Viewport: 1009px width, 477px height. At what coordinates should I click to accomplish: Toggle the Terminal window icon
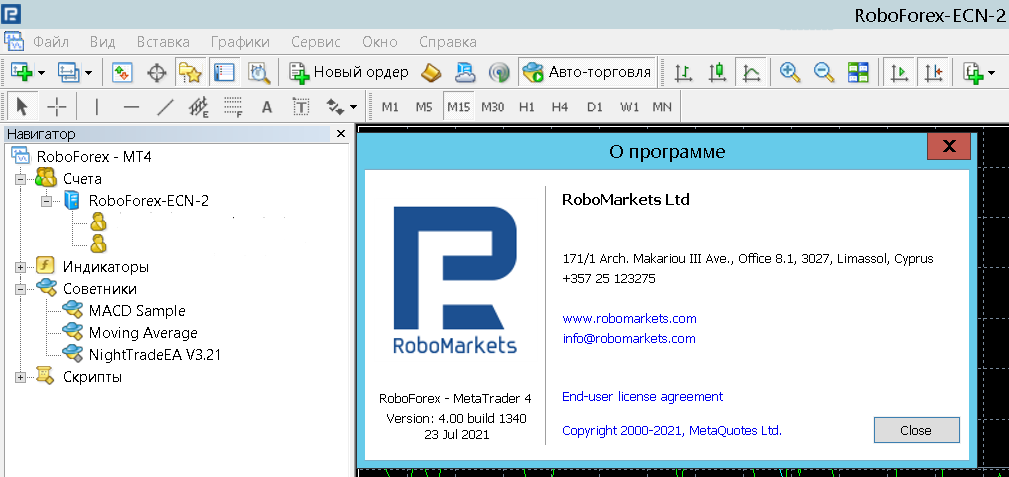225,72
